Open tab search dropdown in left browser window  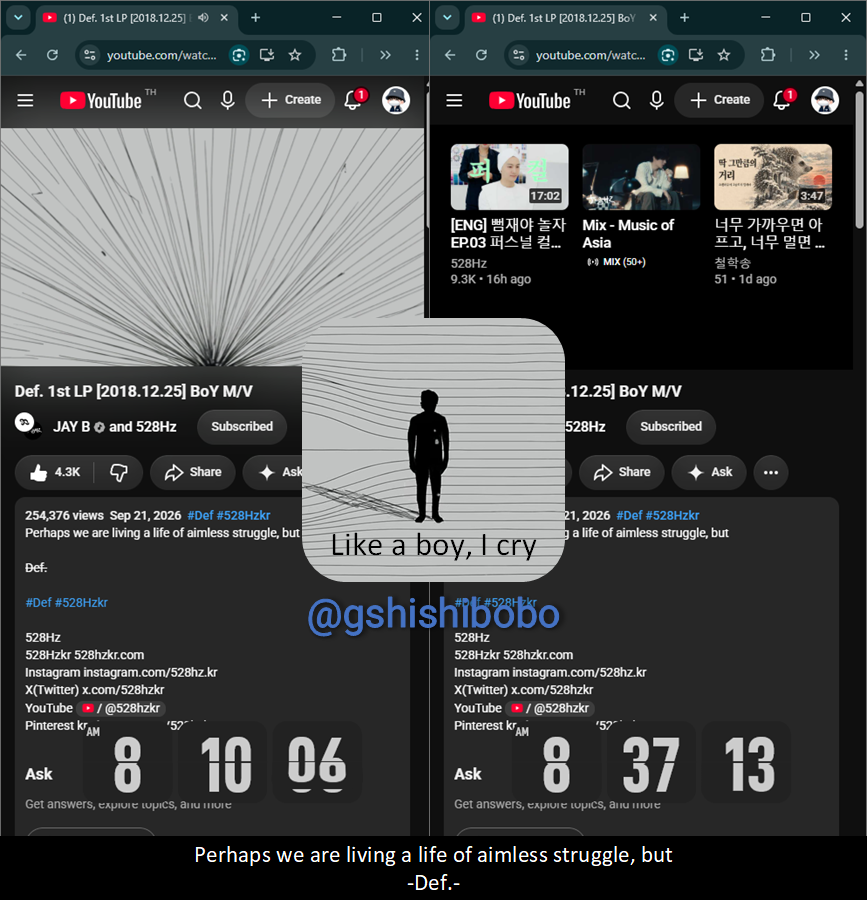[x=18, y=17]
